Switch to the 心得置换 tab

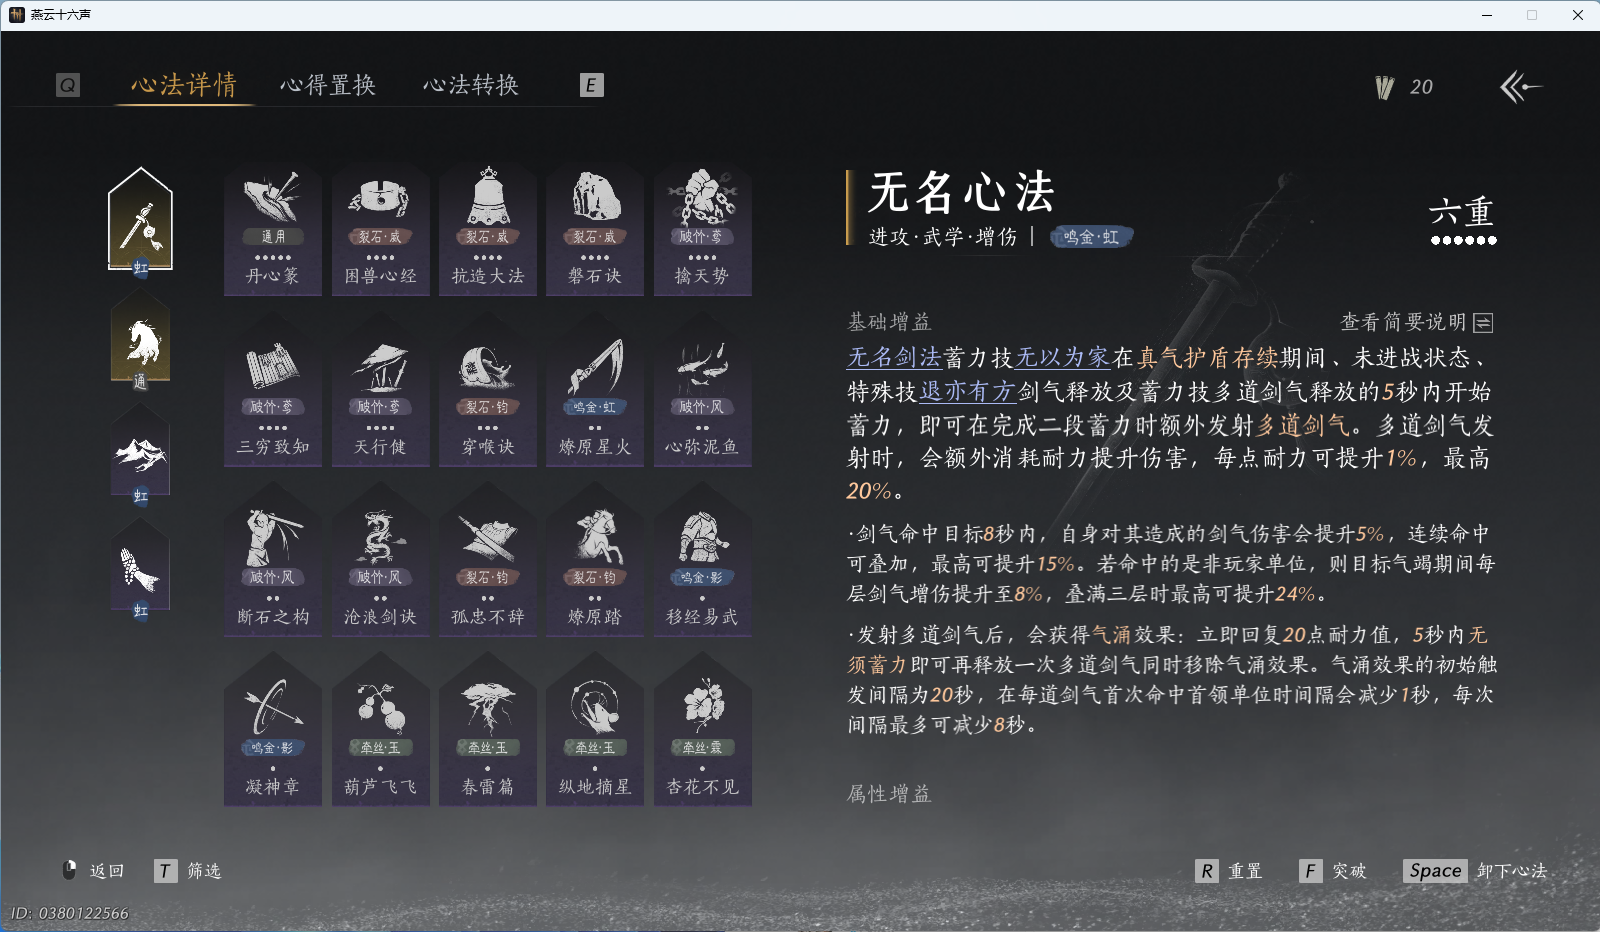[329, 85]
